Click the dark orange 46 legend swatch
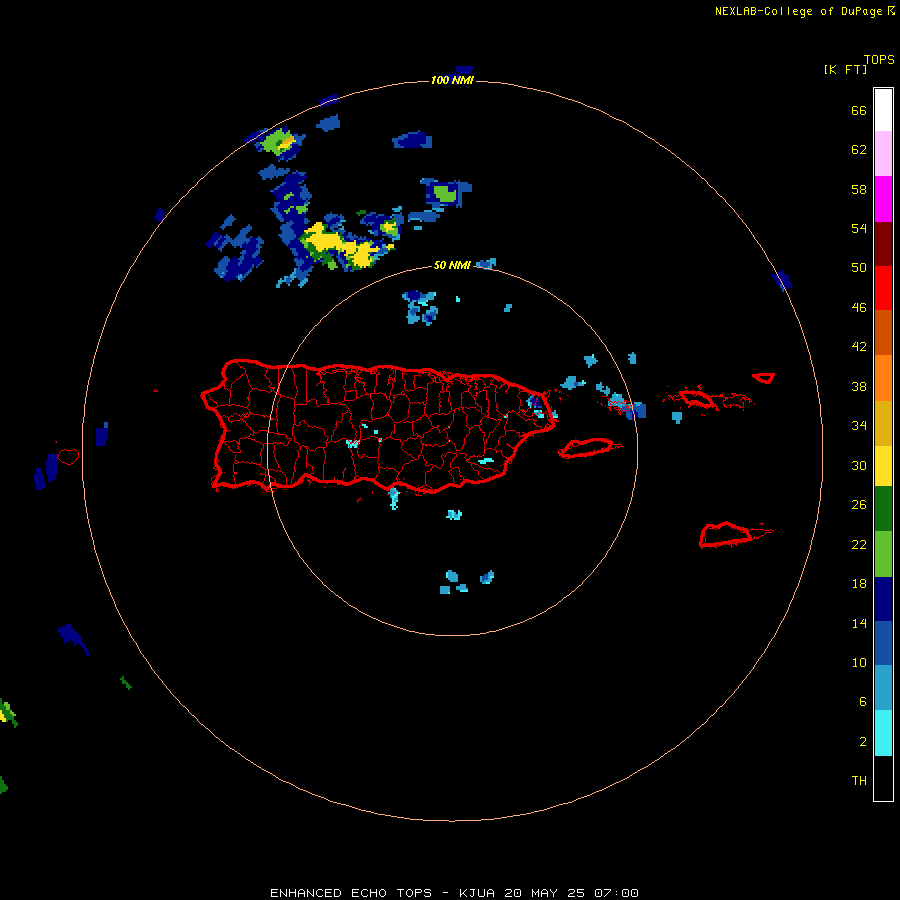The width and height of the screenshot is (900, 900). 883,332
